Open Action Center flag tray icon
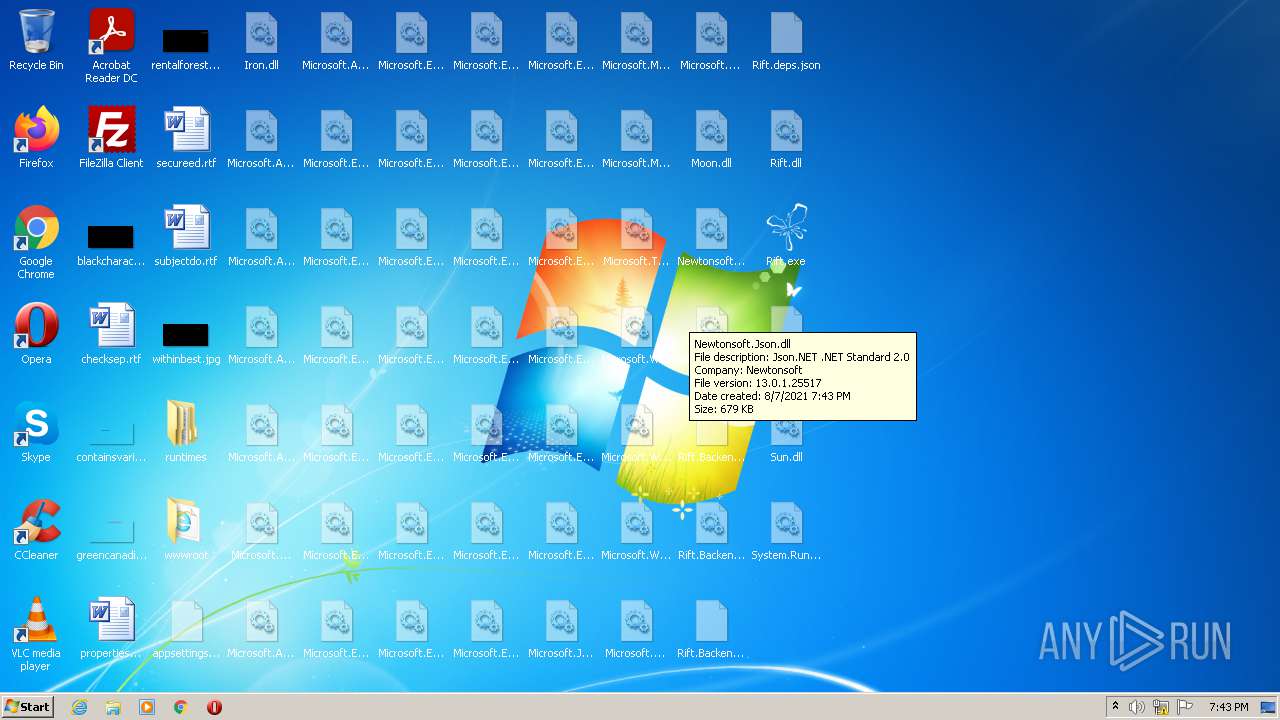The image size is (1280, 720). (1185, 707)
